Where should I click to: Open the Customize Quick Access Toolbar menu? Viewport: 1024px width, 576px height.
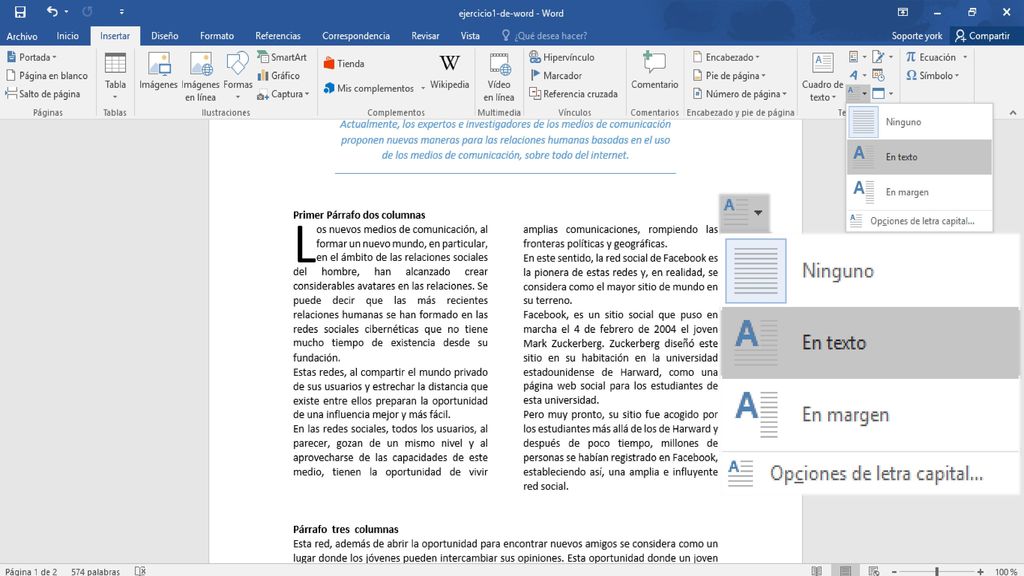click(121, 12)
